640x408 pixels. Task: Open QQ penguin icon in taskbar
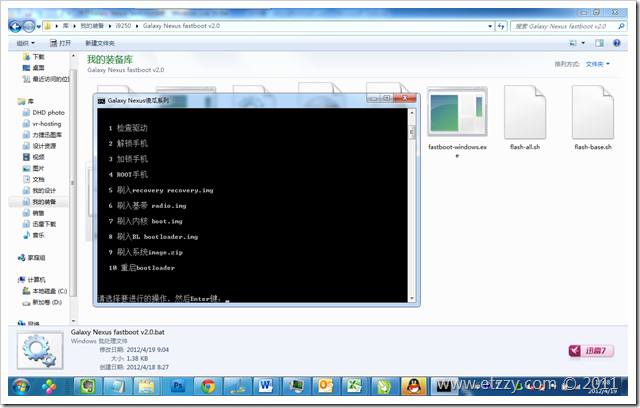414,386
